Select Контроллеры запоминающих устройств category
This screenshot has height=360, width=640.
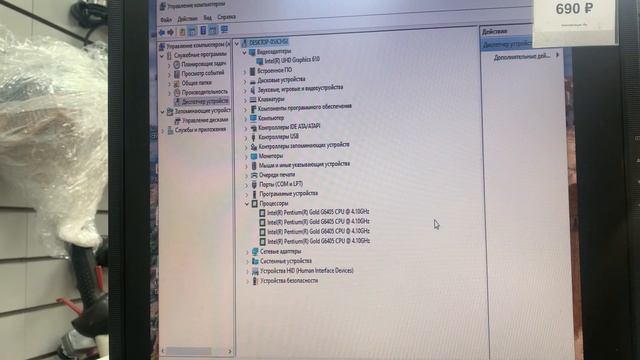pos(304,145)
